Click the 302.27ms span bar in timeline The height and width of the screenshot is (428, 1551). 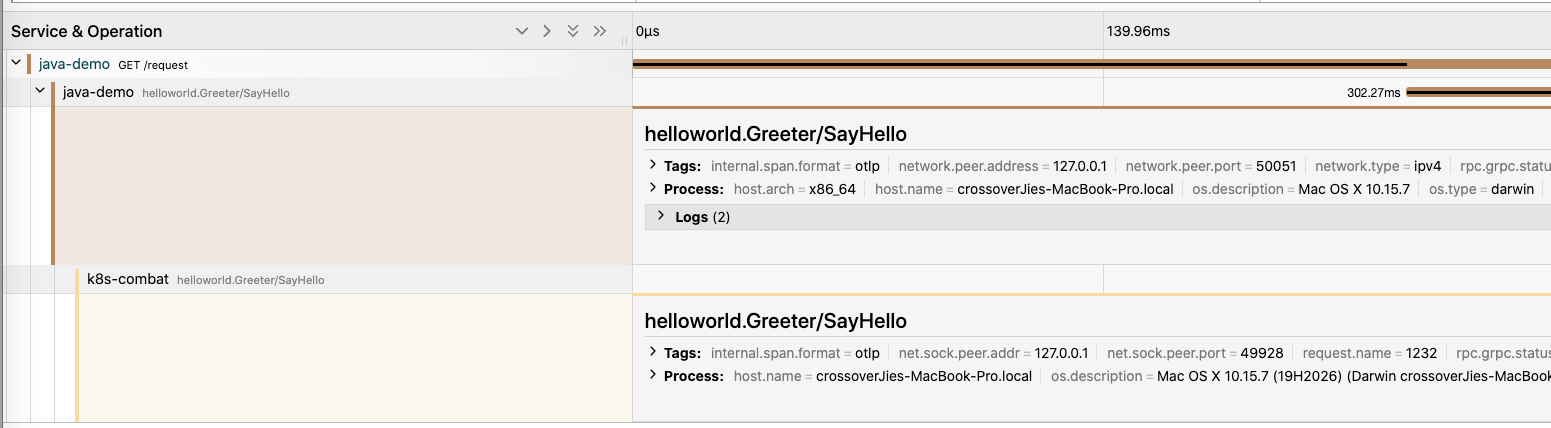coord(1478,92)
